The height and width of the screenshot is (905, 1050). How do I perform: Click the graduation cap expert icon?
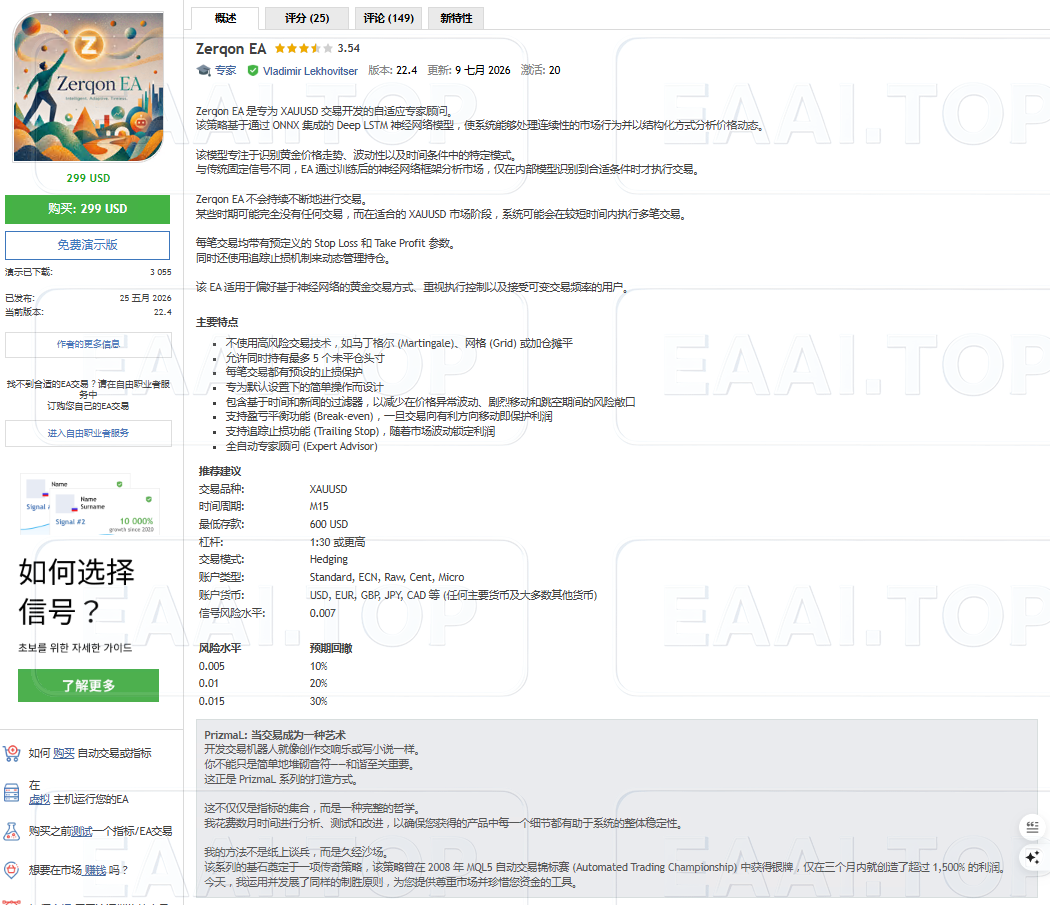tap(204, 70)
